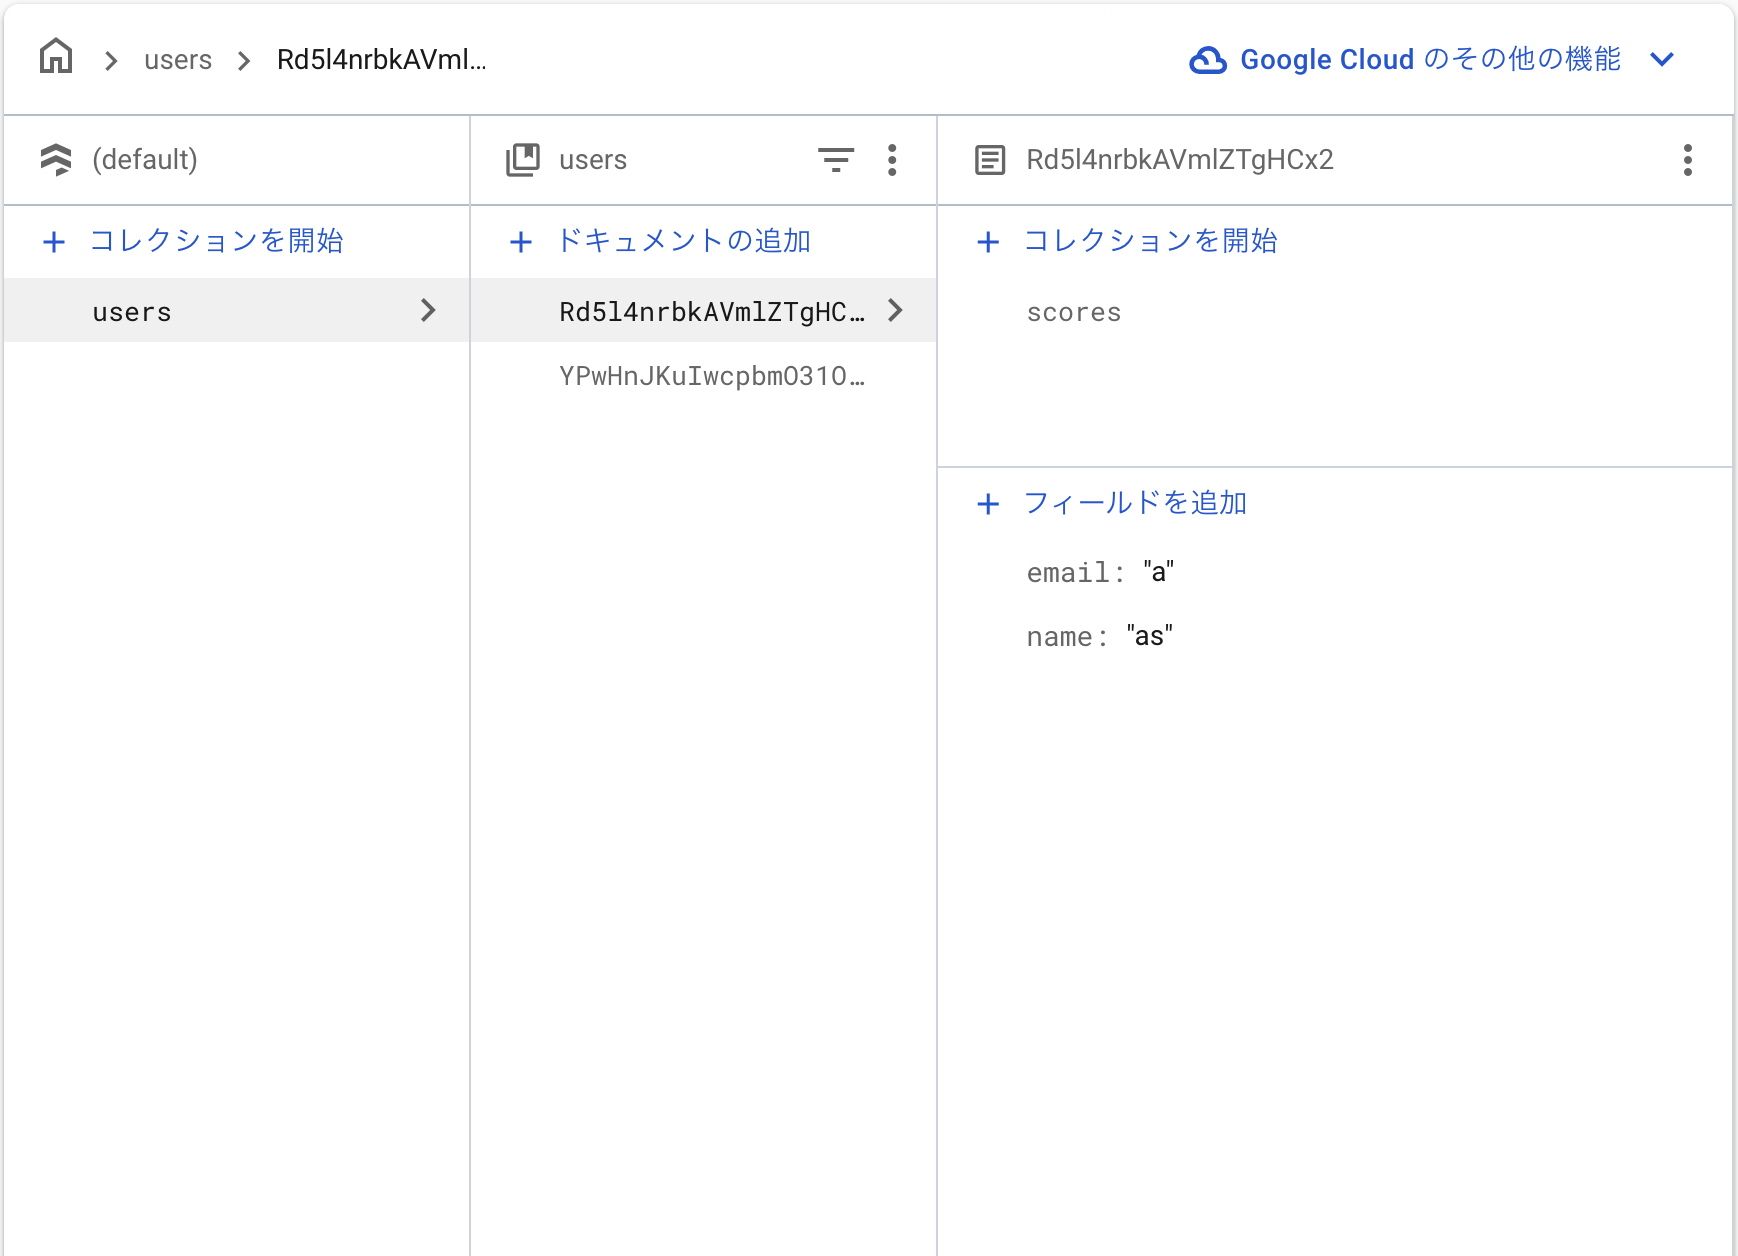The image size is (1738, 1256).
Task: Click the (default) database header title
Action: pos(145,160)
